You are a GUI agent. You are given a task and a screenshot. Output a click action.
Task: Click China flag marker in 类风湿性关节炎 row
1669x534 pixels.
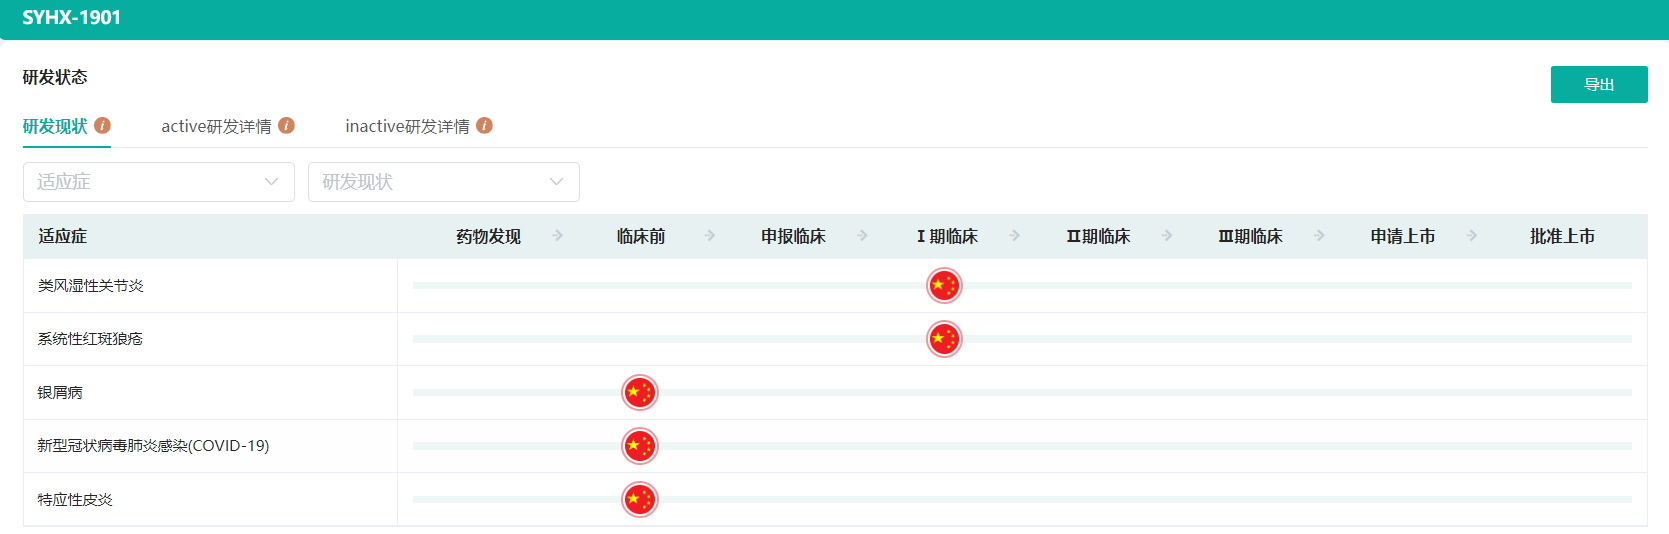(x=944, y=286)
